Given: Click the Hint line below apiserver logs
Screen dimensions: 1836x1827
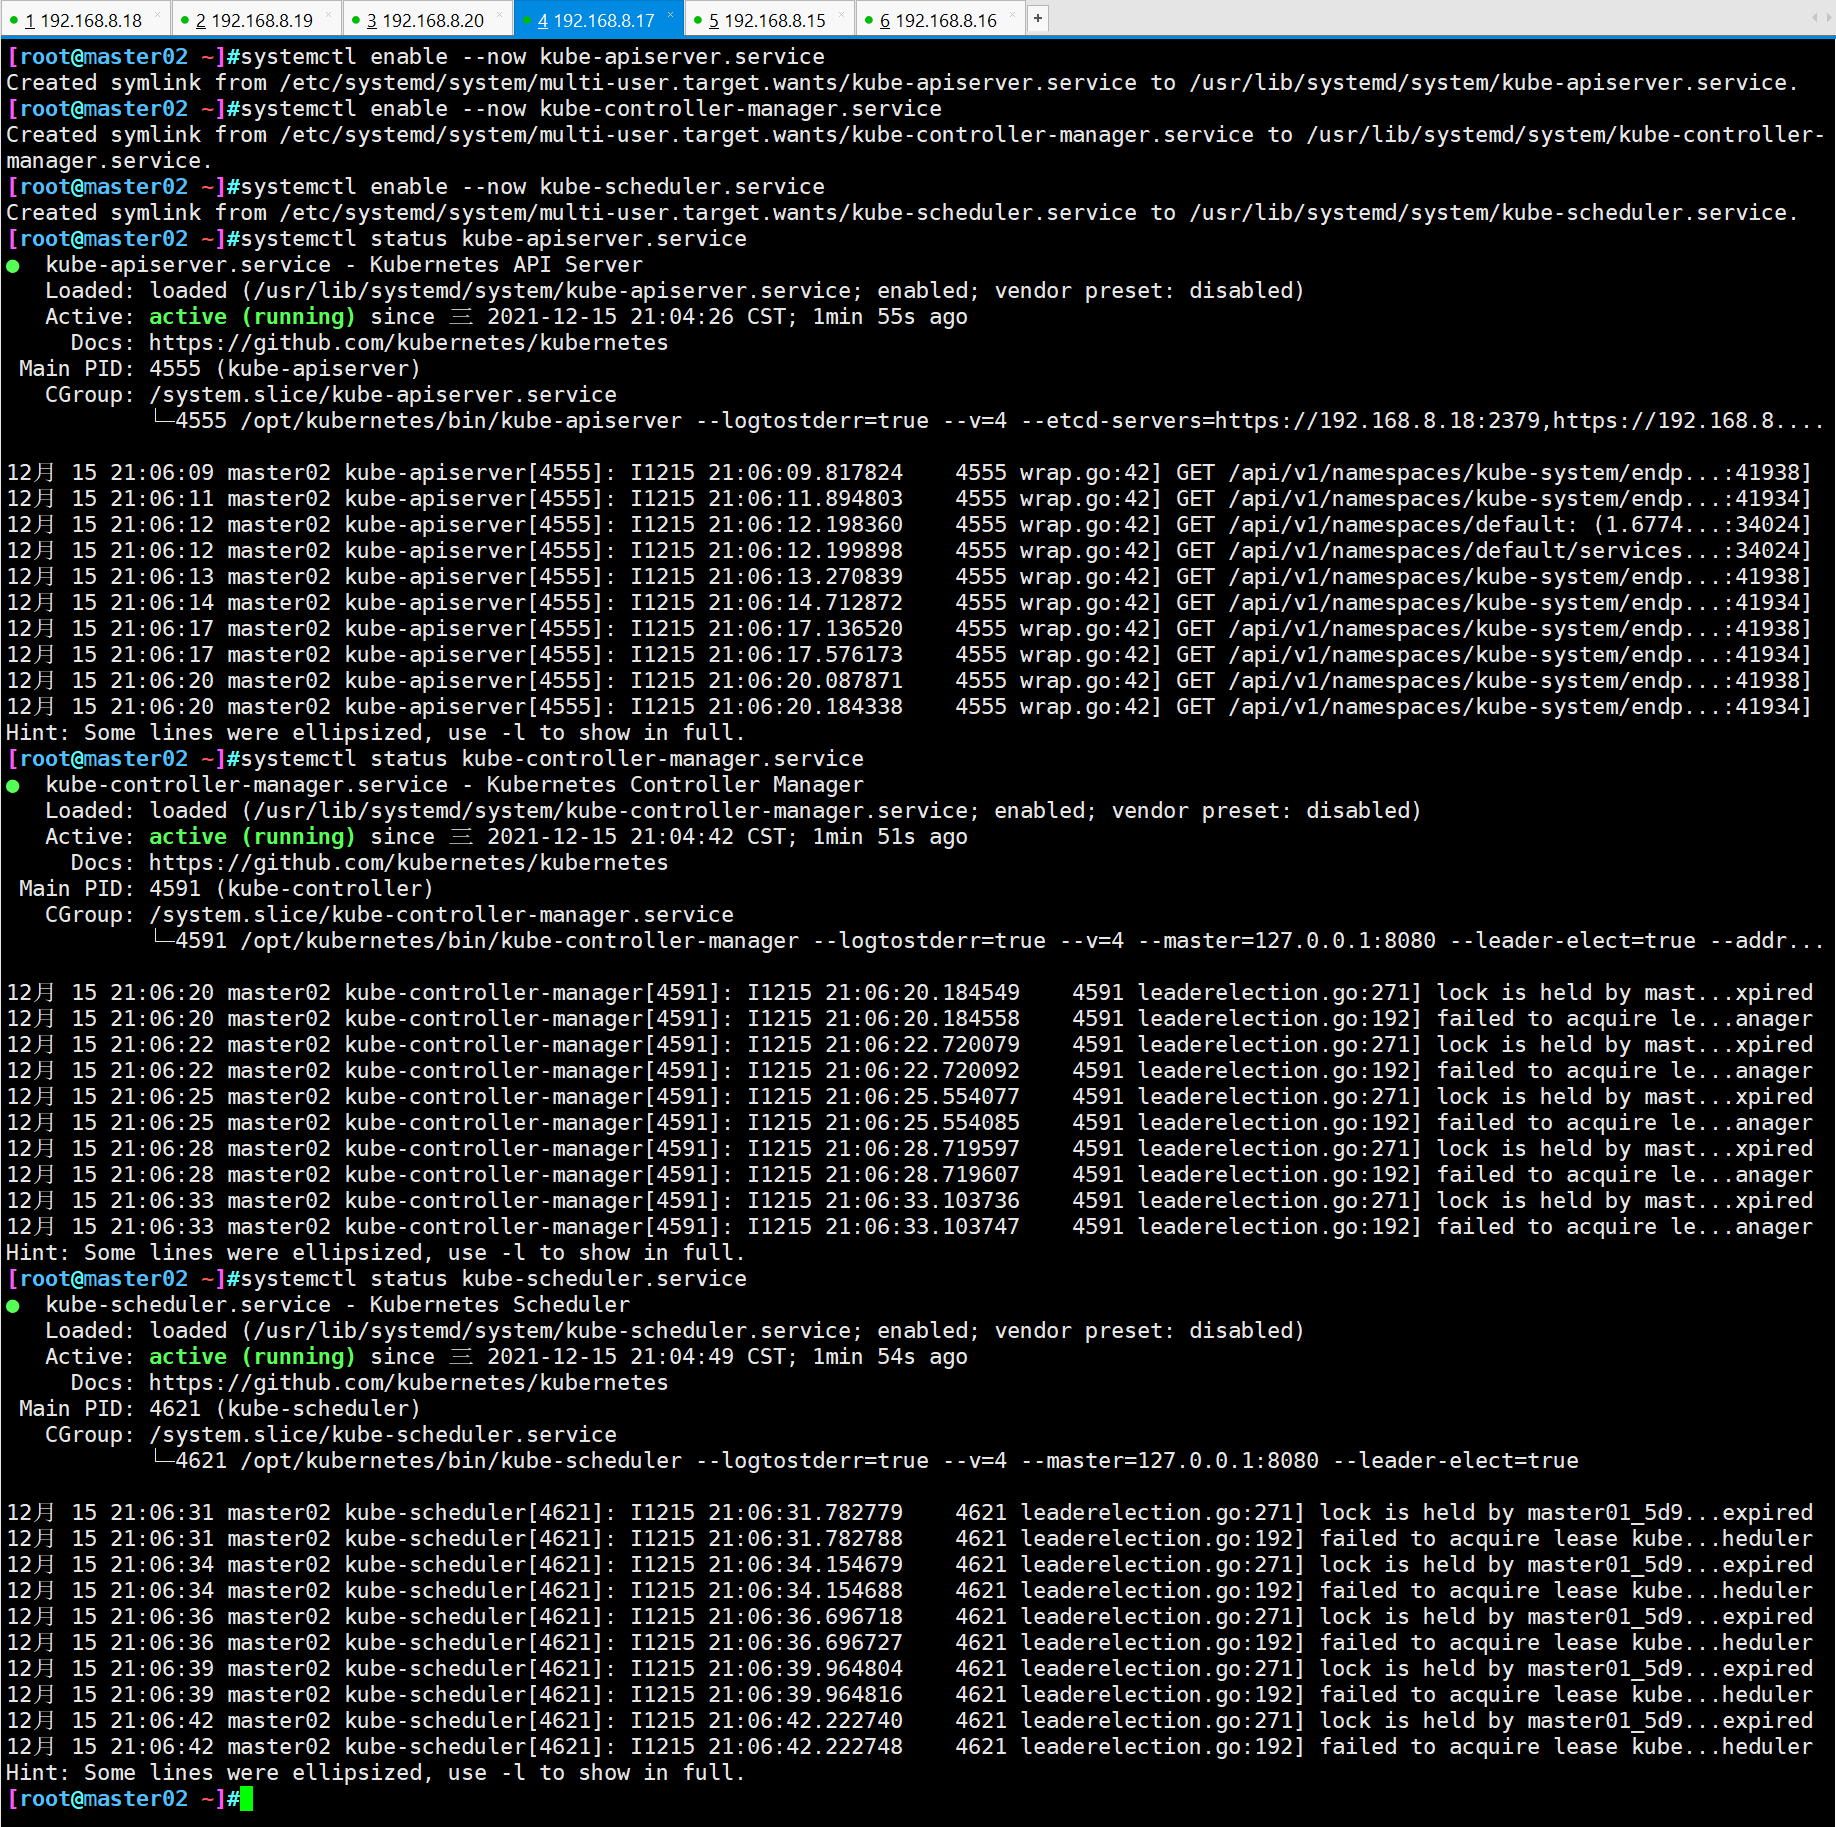Looking at the screenshot, I should tap(376, 733).
